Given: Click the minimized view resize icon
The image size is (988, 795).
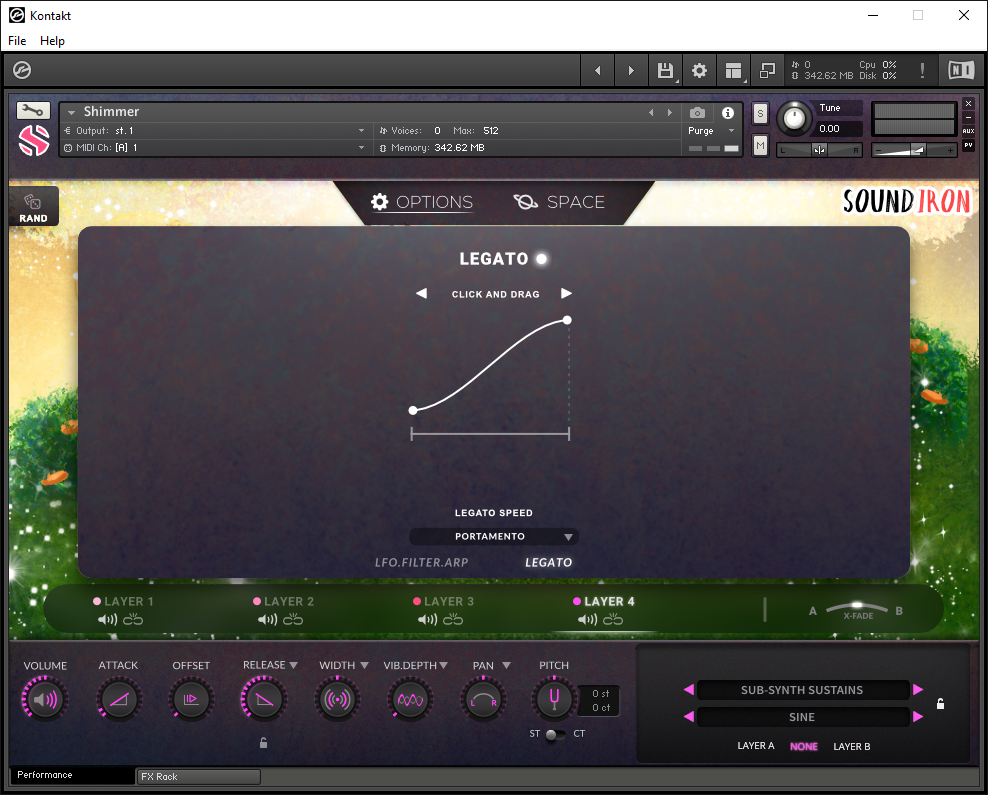Looking at the screenshot, I should click(x=767, y=70).
